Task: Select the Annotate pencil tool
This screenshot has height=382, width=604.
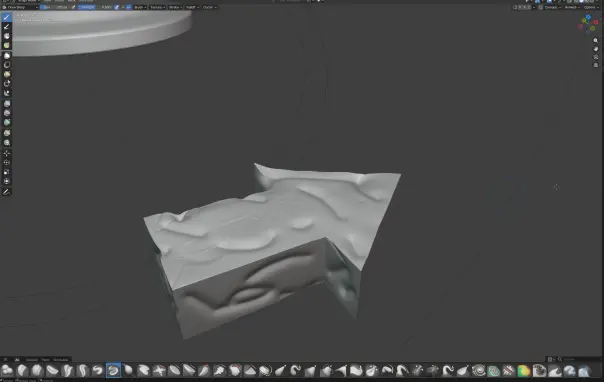Action: coord(7,191)
